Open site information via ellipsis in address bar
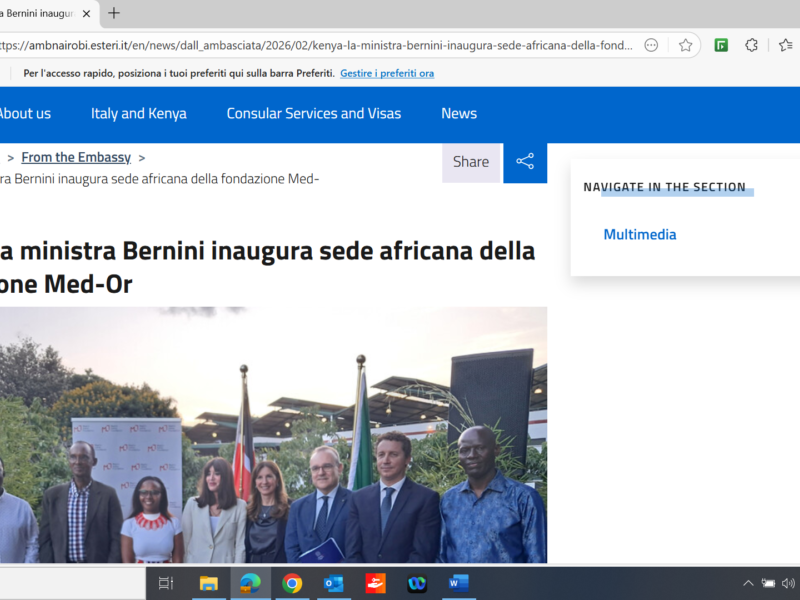Screen dimensions: 800x600 652,45
